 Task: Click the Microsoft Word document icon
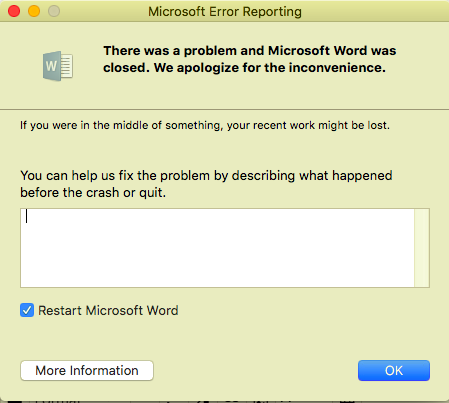(x=58, y=66)
